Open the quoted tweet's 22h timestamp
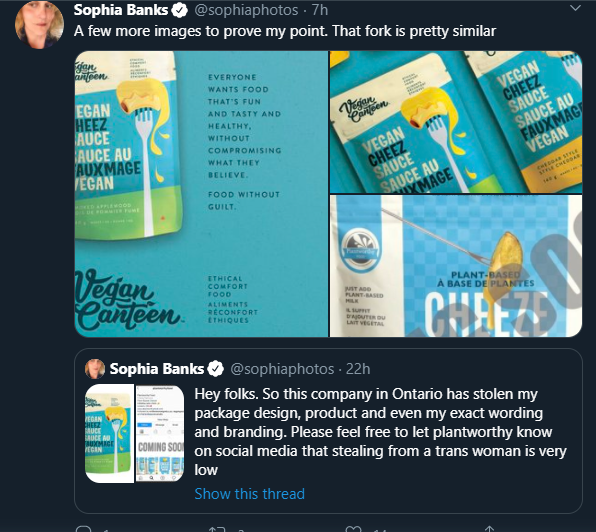This screenshot has width=596, height=532. click(358, 369)
